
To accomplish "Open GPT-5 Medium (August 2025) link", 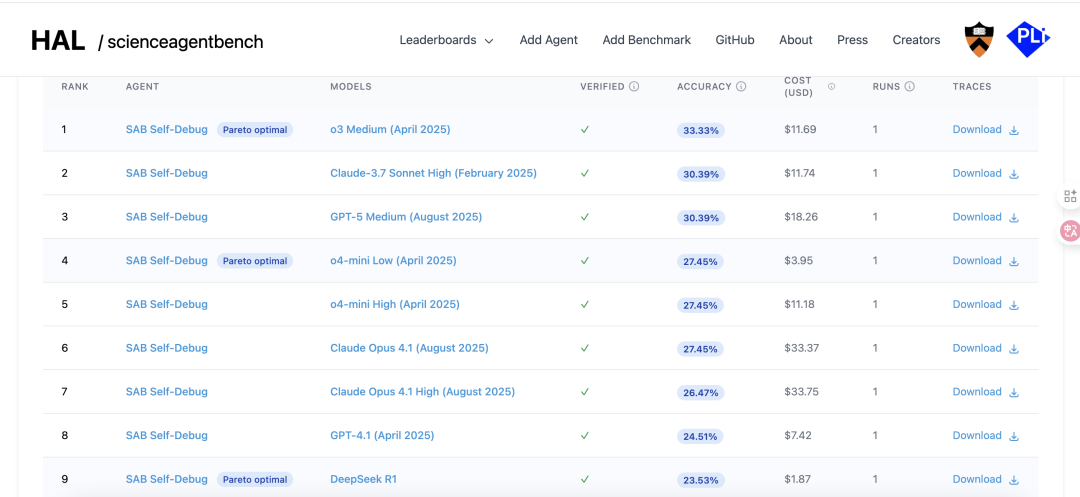I will coord(406,217).
